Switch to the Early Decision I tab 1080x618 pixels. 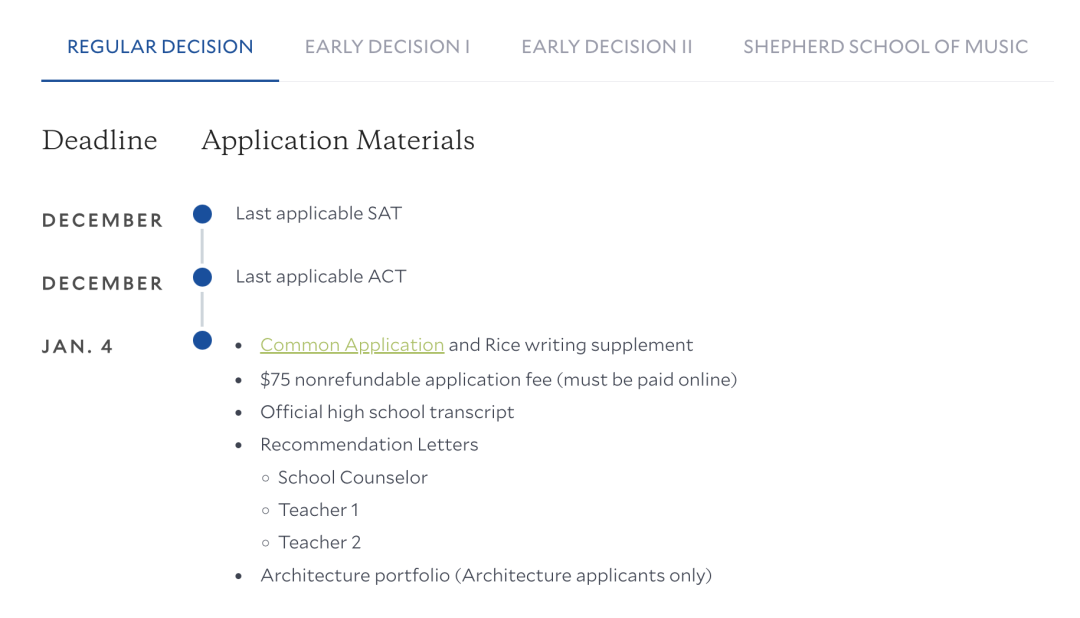[387, 47]
